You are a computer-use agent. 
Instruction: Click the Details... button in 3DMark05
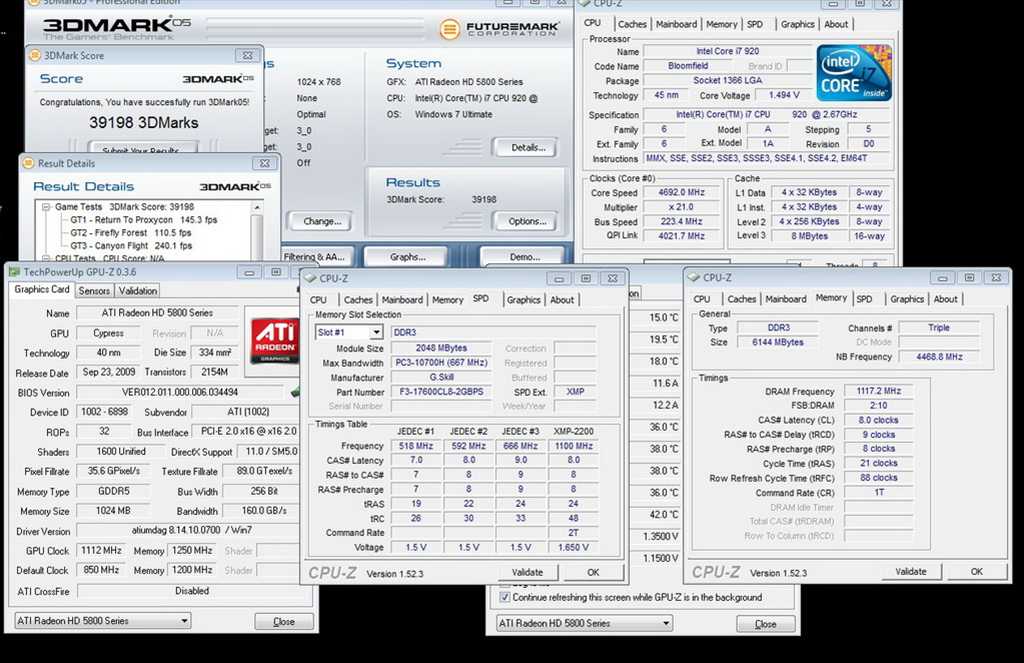(x=526, y=148)
